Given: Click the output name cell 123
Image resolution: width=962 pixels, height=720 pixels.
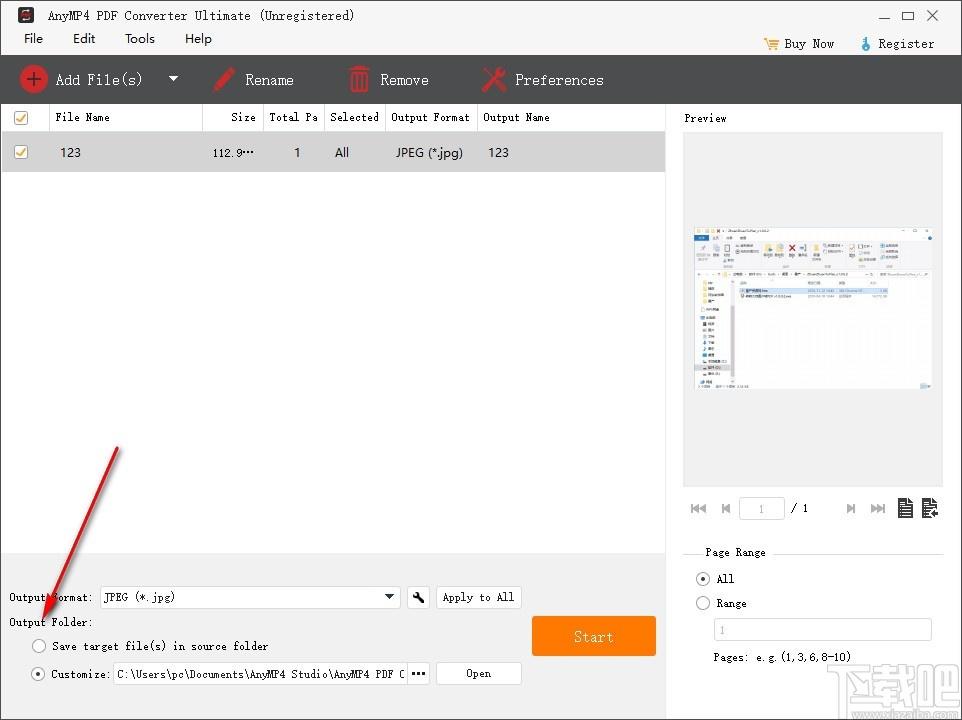Looking at the screenshot, I should point(498,152).
